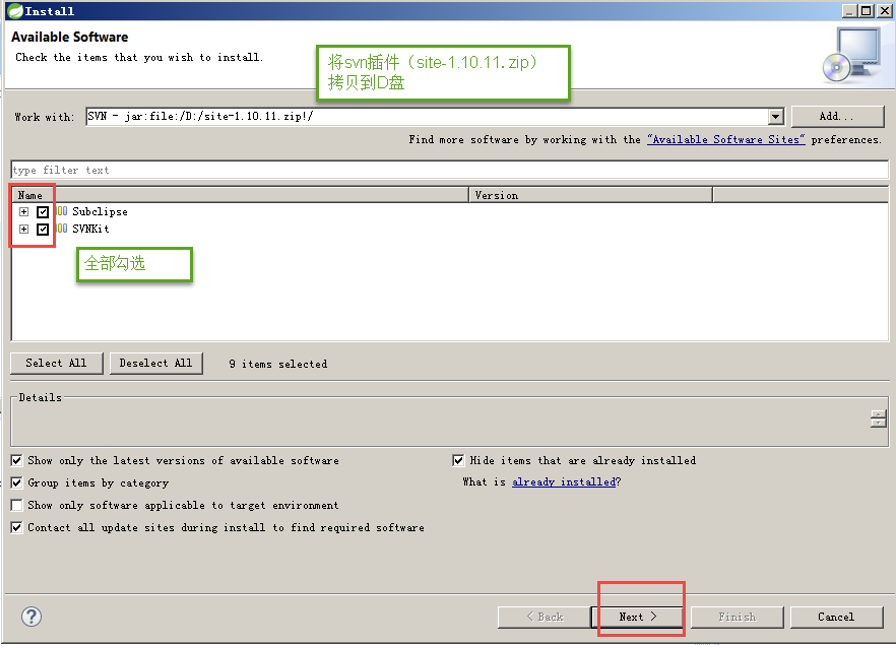Click the Cancel button
The height and width of the screenshot is (648, 896).
pos(837,617)
